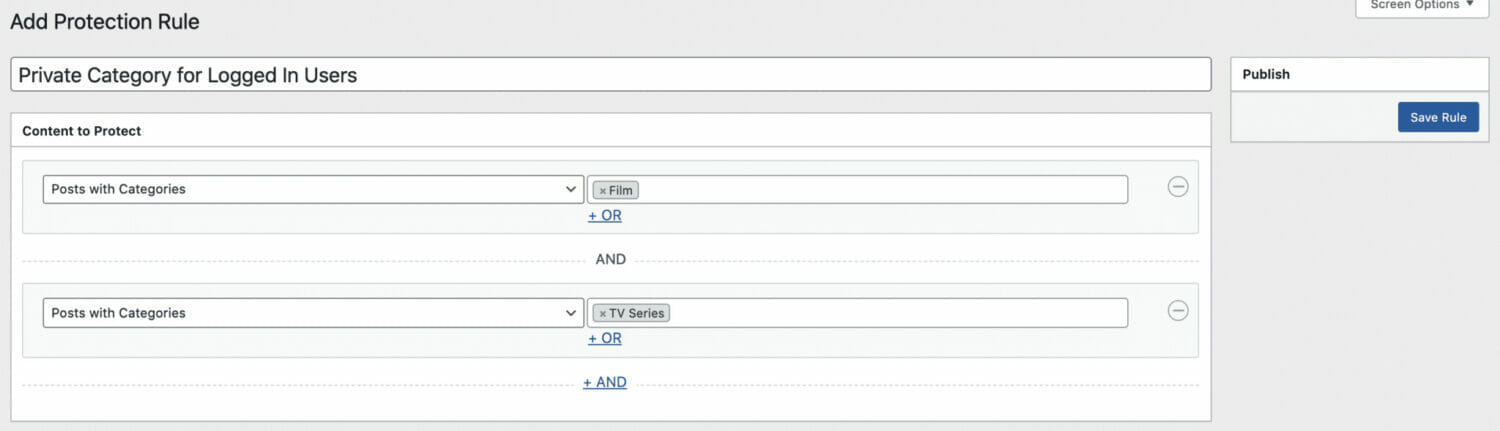Open the first Posts with Categories dropdown
This screenshot has width=1500, height=431.
coord(313,189)
